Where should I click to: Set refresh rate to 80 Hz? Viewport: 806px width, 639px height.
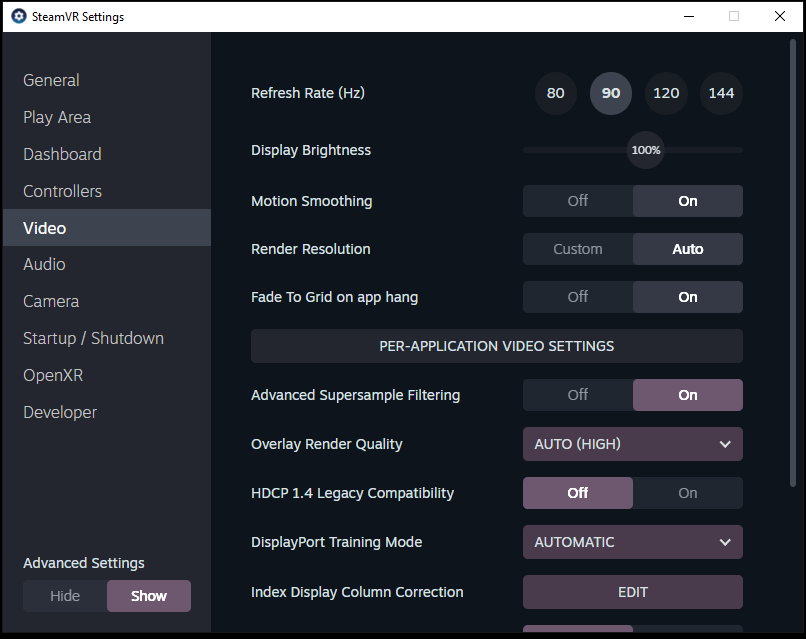point(556,93)
